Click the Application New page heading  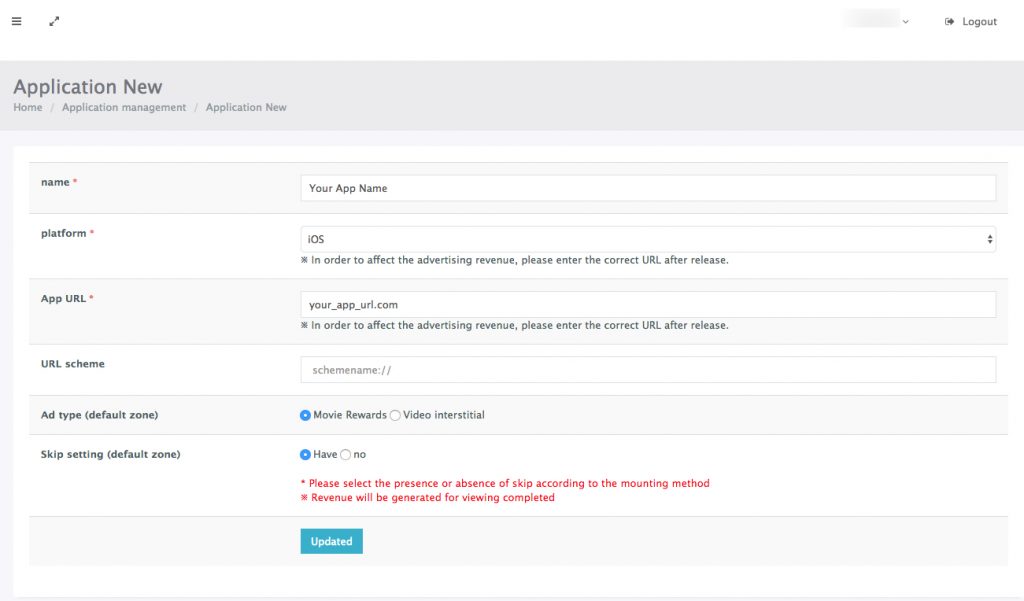[88, 87]
